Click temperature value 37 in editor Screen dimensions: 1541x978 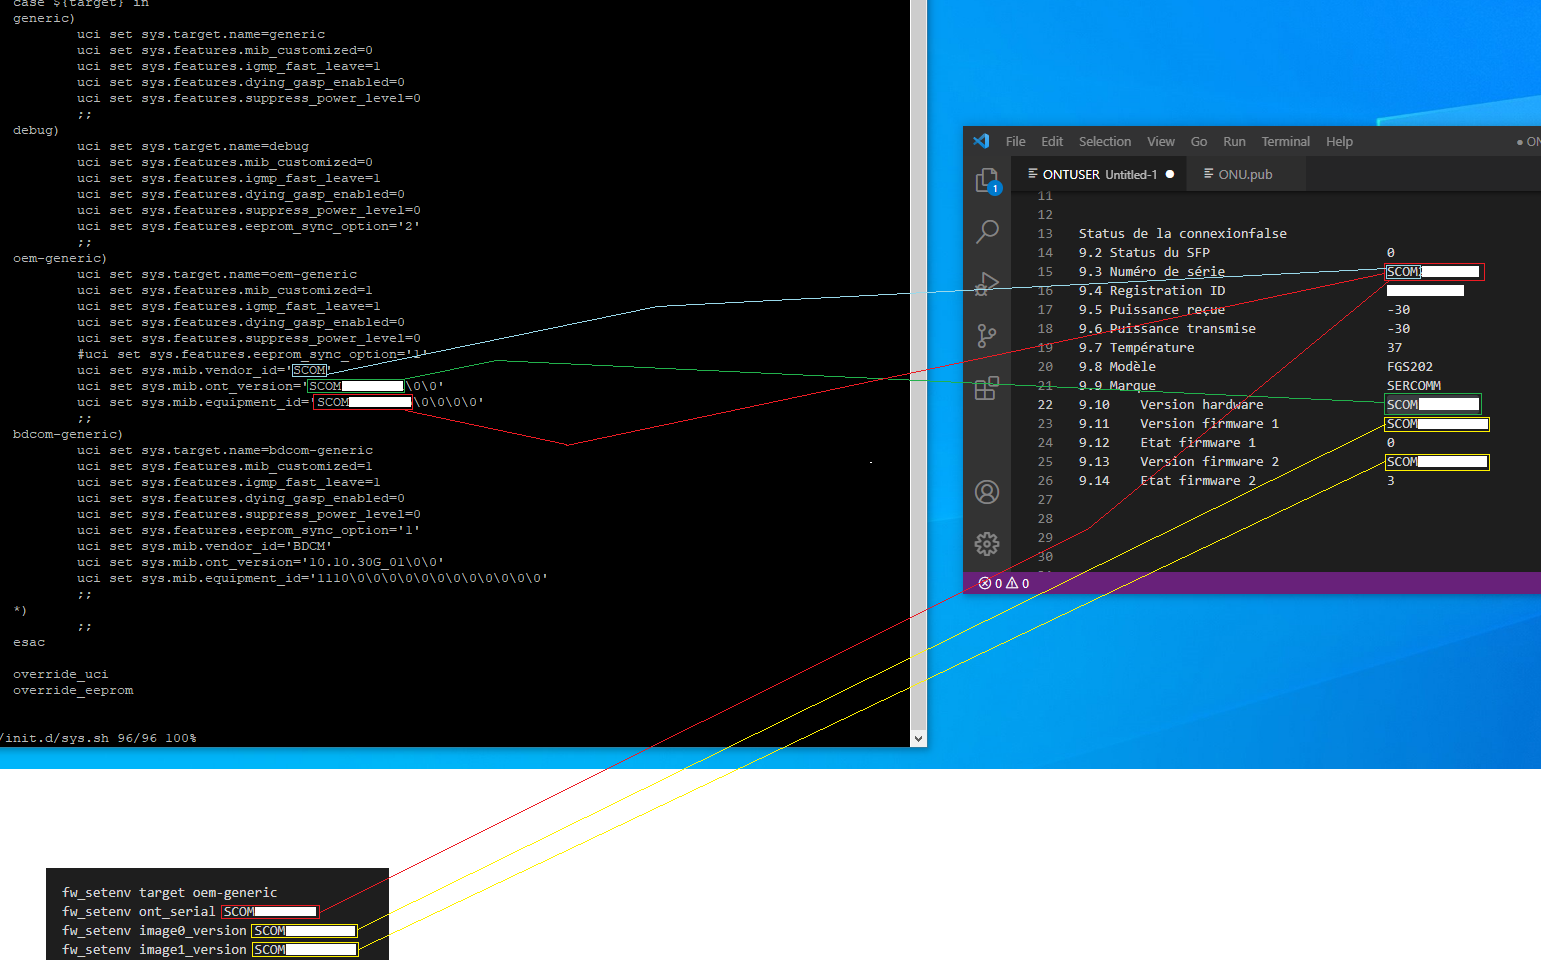click(x=1394, y=348)
